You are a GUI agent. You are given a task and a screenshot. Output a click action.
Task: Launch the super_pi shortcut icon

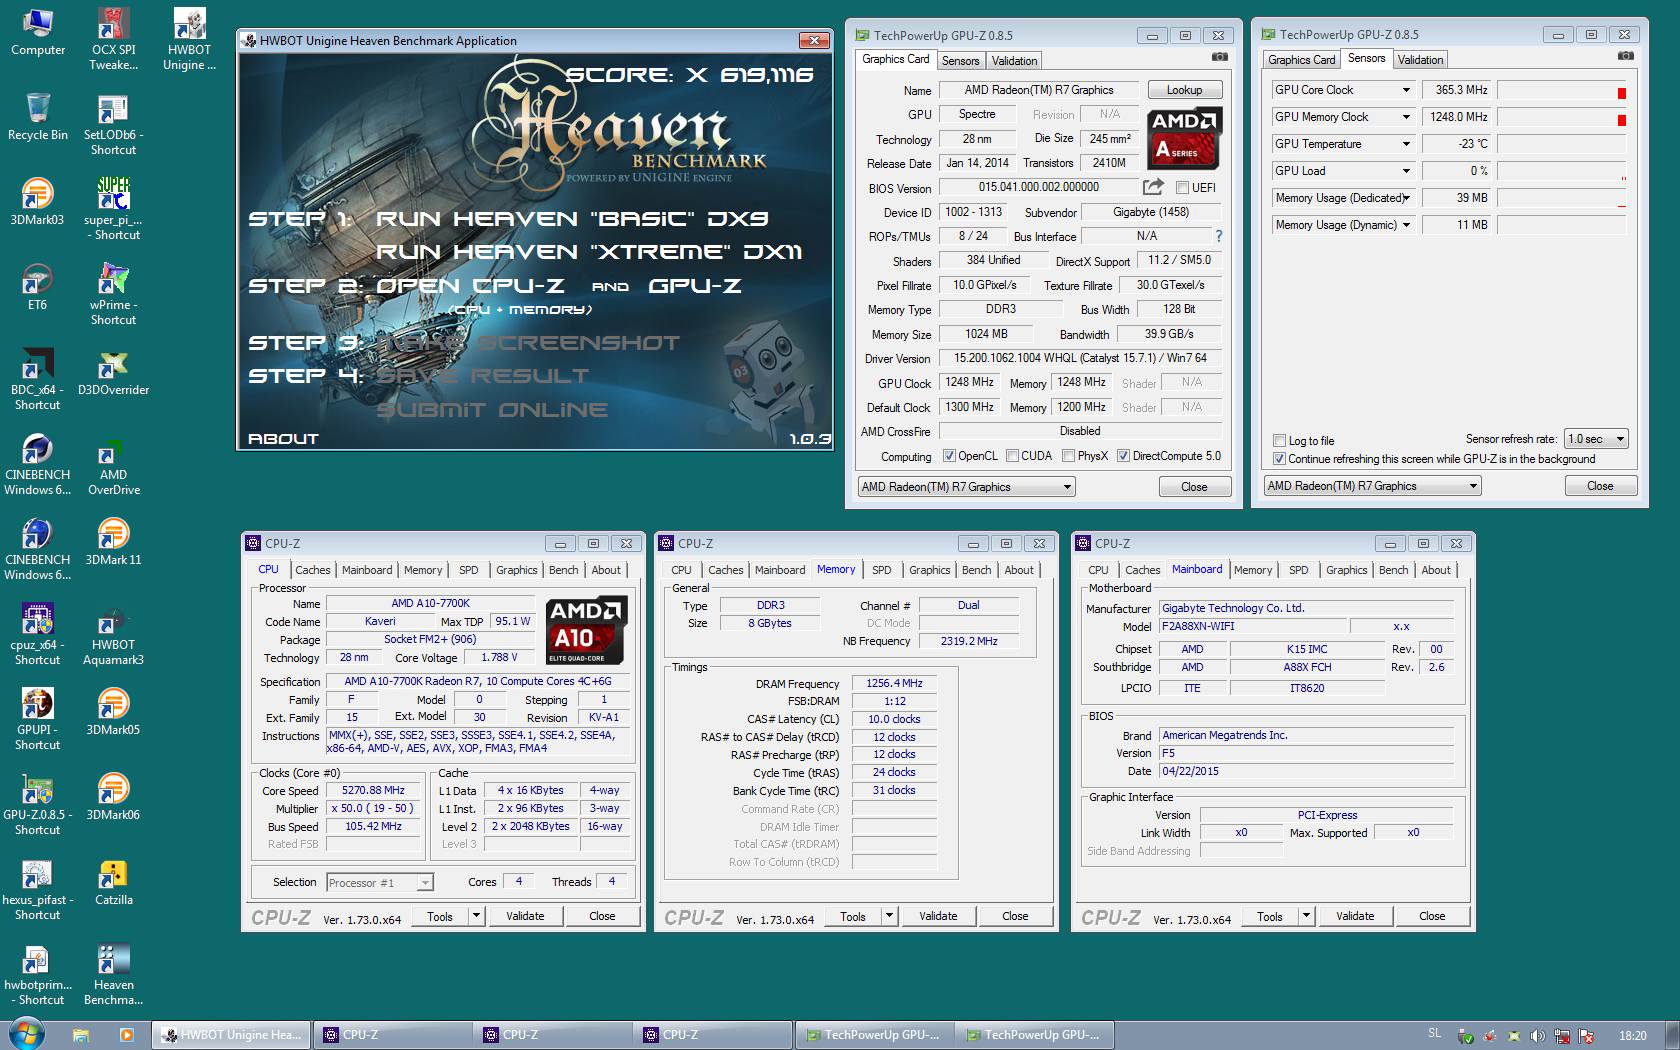coord(113,210)
